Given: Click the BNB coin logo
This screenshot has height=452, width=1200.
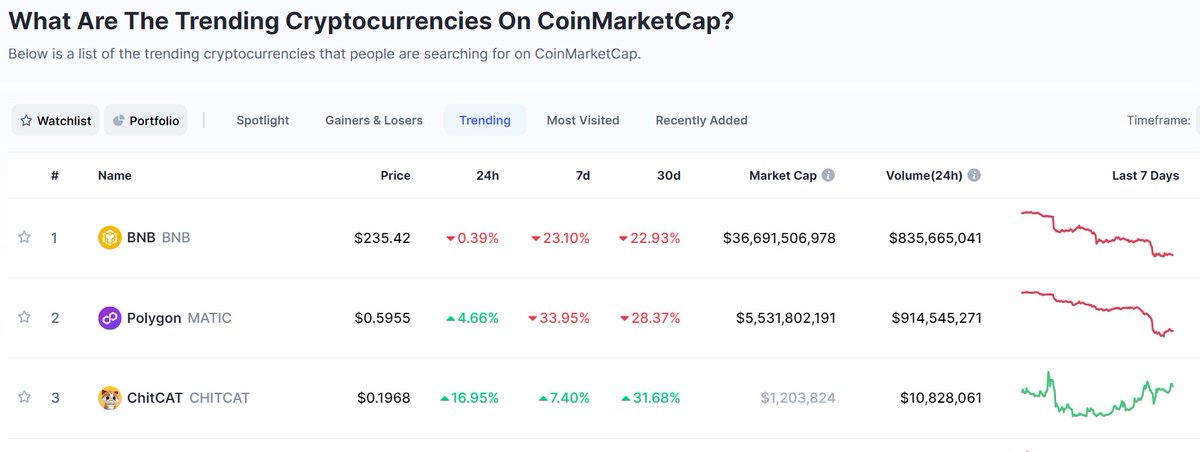Looking at the screenshot, I should point(109,238).
